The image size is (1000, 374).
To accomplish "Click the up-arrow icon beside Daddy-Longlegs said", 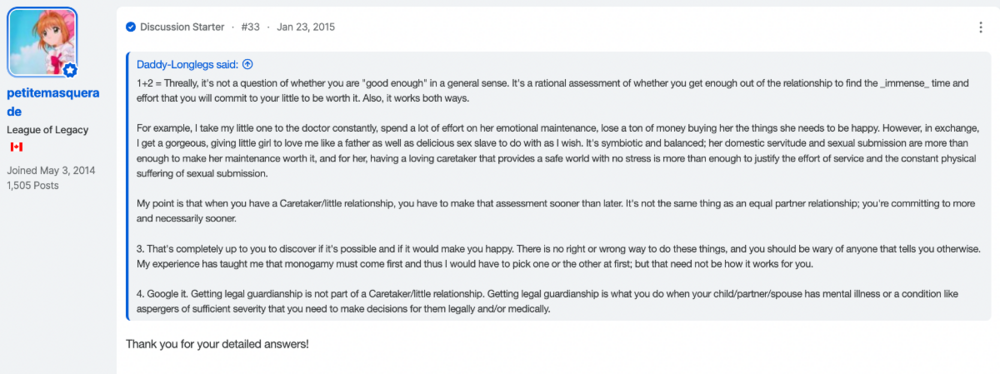I will point(248,64).
